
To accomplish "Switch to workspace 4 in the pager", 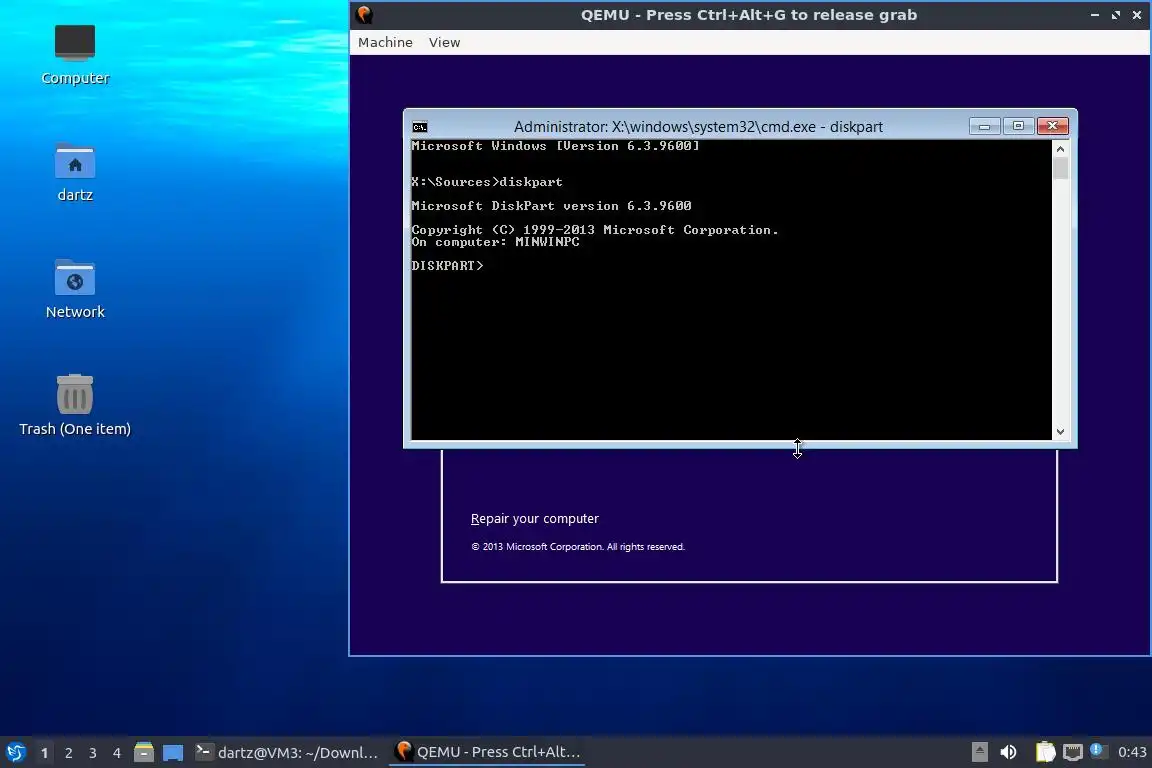I will coord(117,753).
